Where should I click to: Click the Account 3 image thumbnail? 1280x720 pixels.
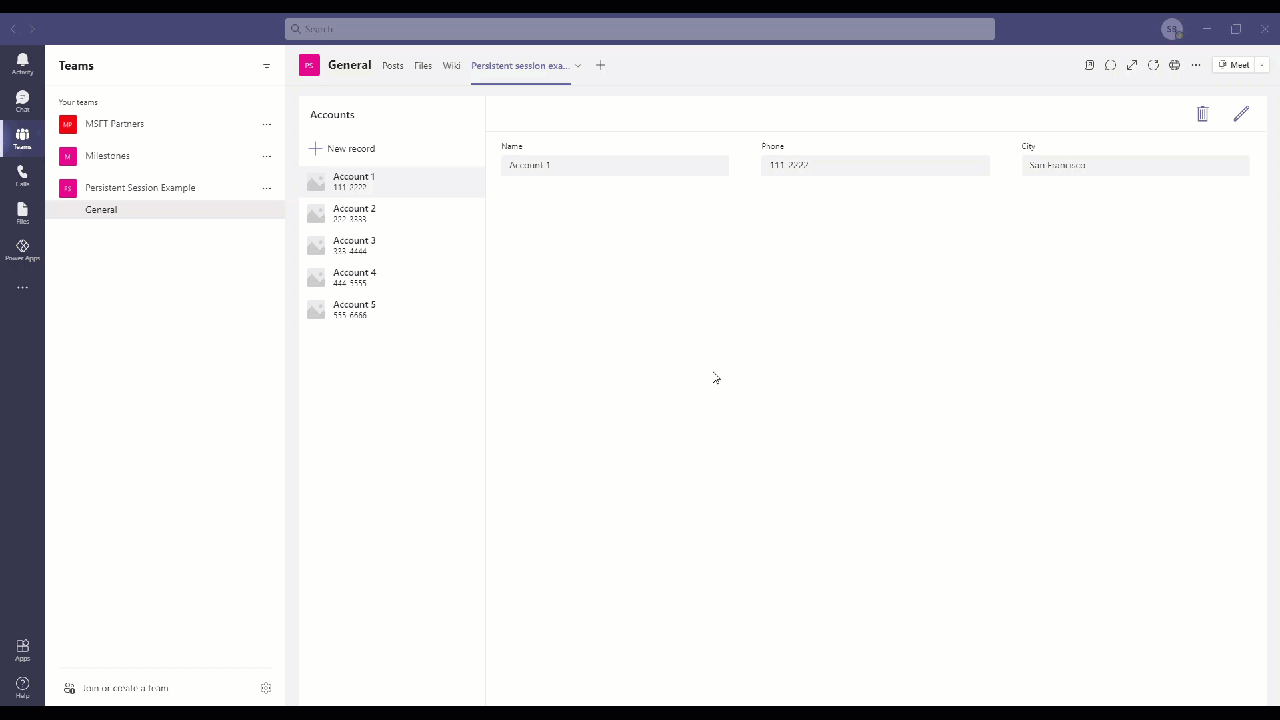(316, 246)
